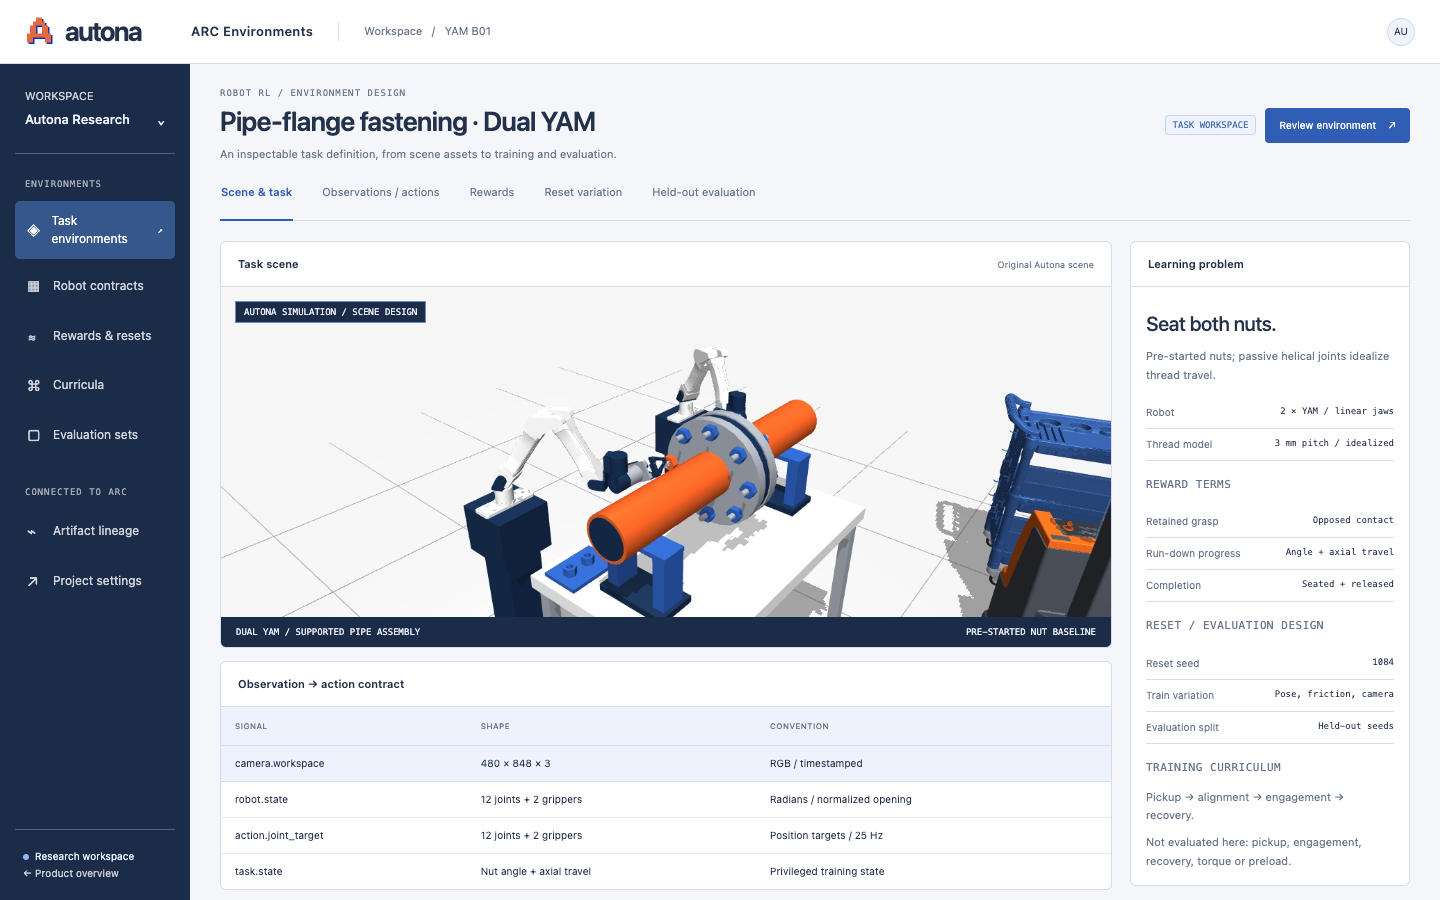Click the Seat both nuts heading
Image resolution: width=1440 pixels, height=900 pixels.
1211,324
